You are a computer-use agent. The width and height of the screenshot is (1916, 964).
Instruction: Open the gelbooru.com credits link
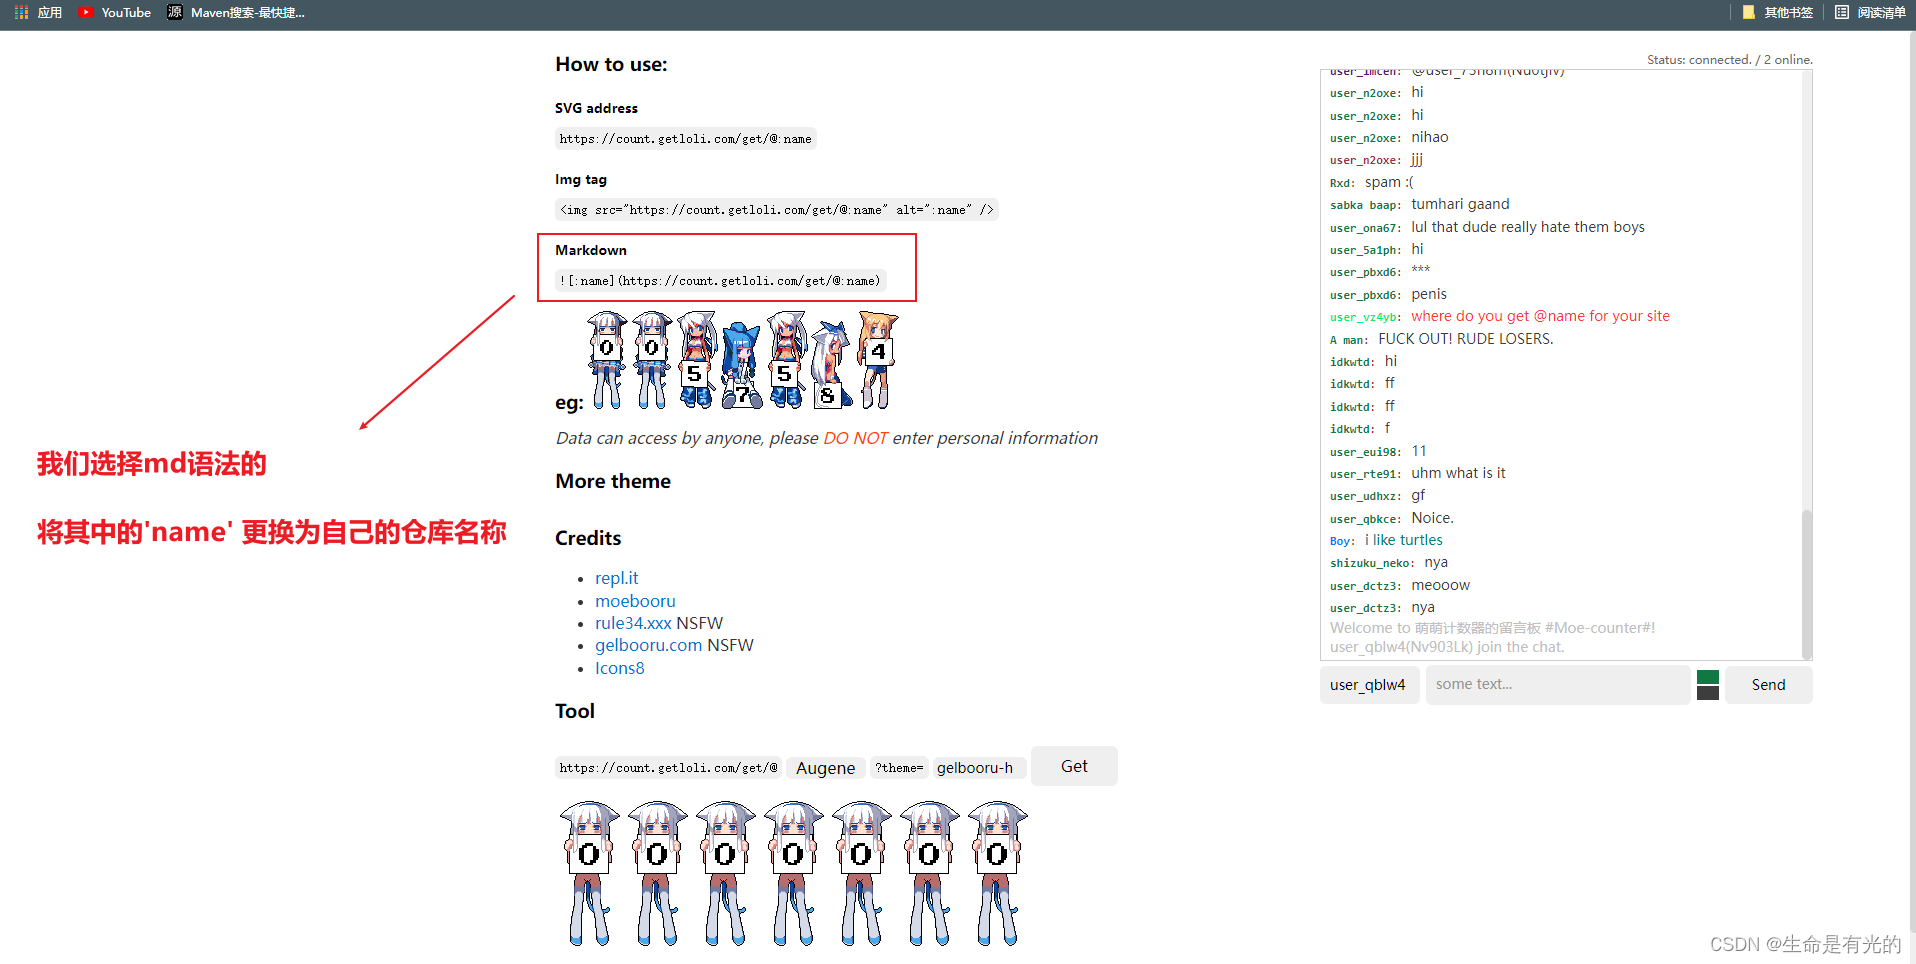point(648,645)
